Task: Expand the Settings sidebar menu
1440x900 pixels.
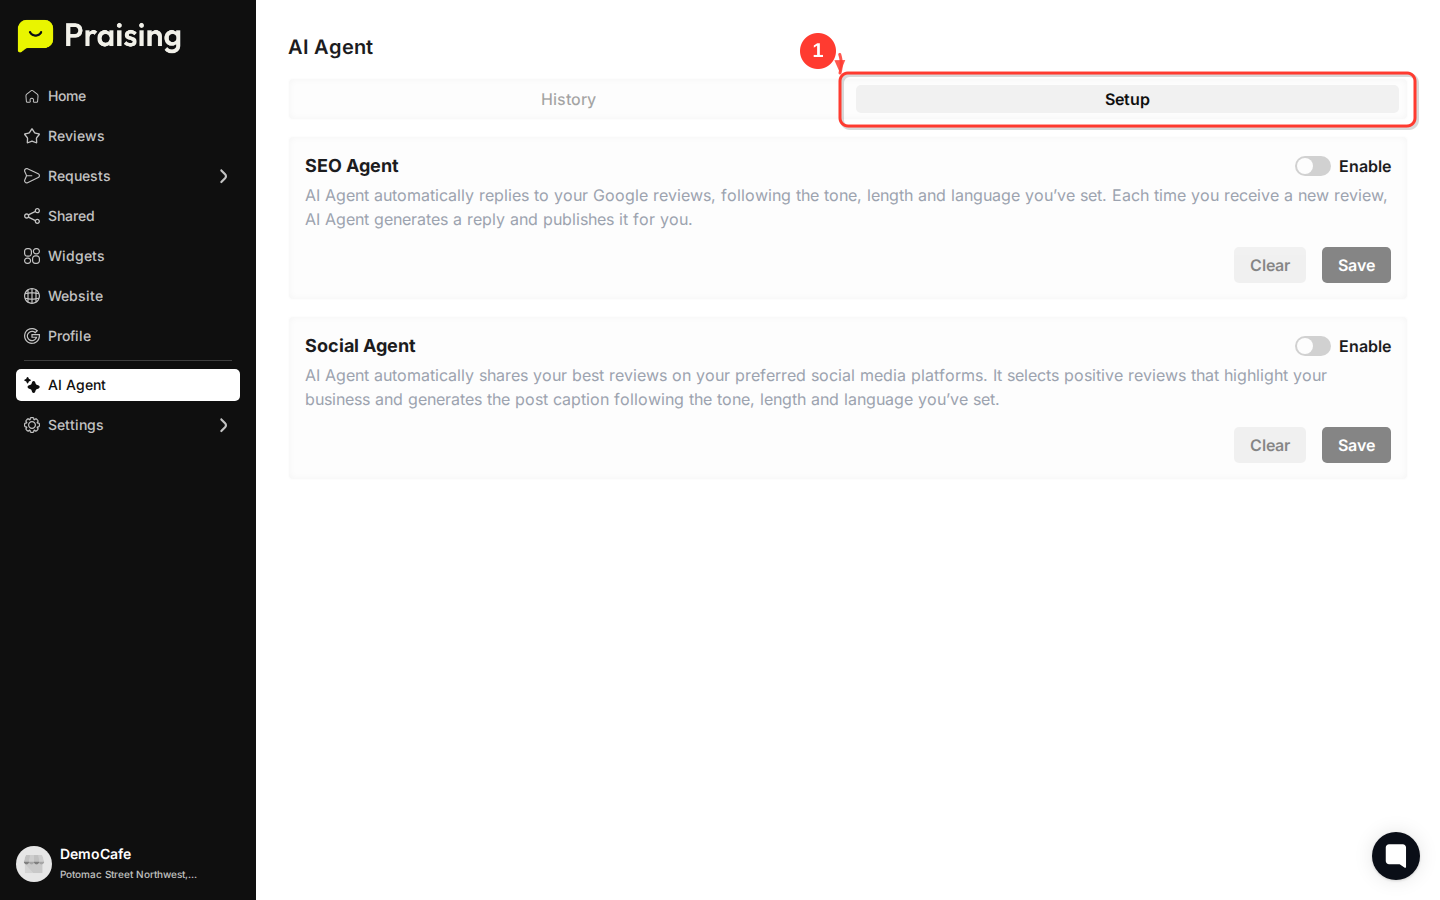Action: point(224,425)
